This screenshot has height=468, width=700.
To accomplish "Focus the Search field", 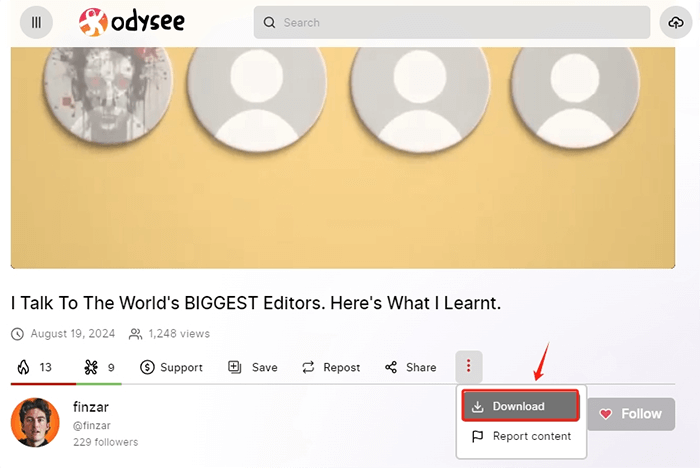I will click(452, 22).
